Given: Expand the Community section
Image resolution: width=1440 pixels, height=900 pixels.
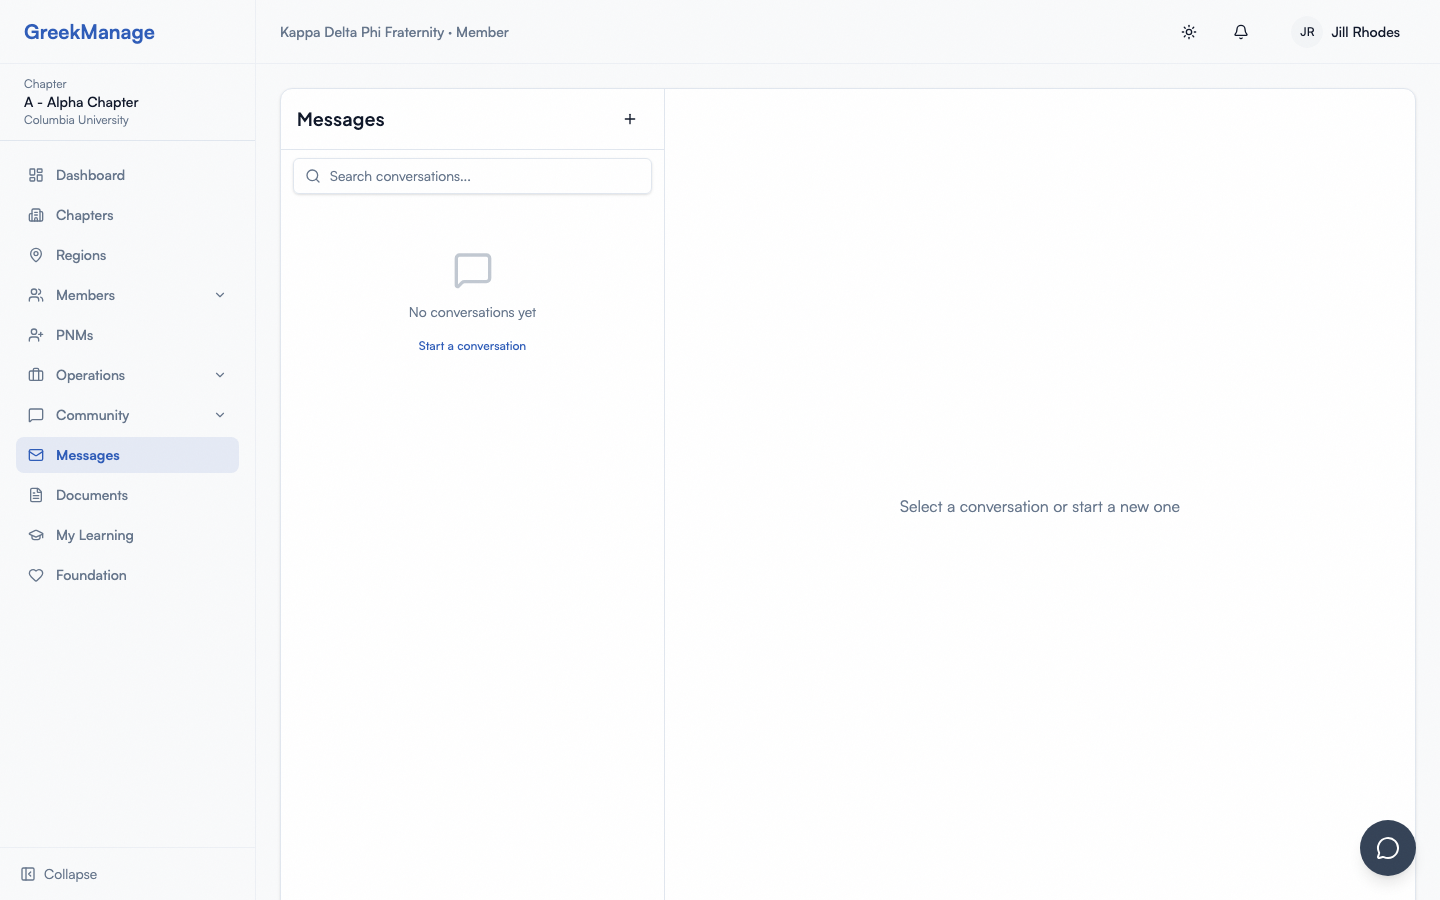Looking at the screenshot, I should pyautogui.click(x=220, y=415).
